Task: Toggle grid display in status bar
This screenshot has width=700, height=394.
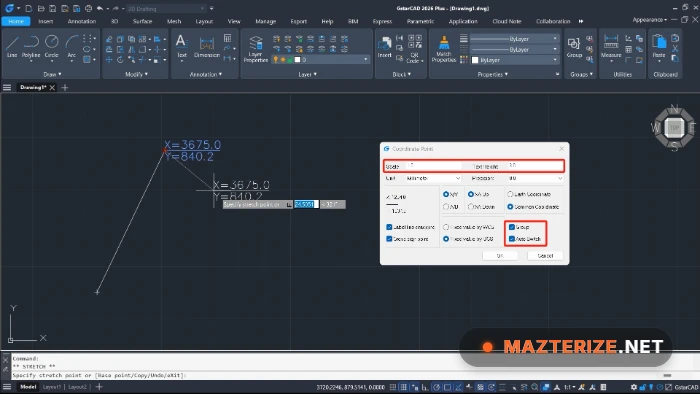Action: [x=404, y=387]
